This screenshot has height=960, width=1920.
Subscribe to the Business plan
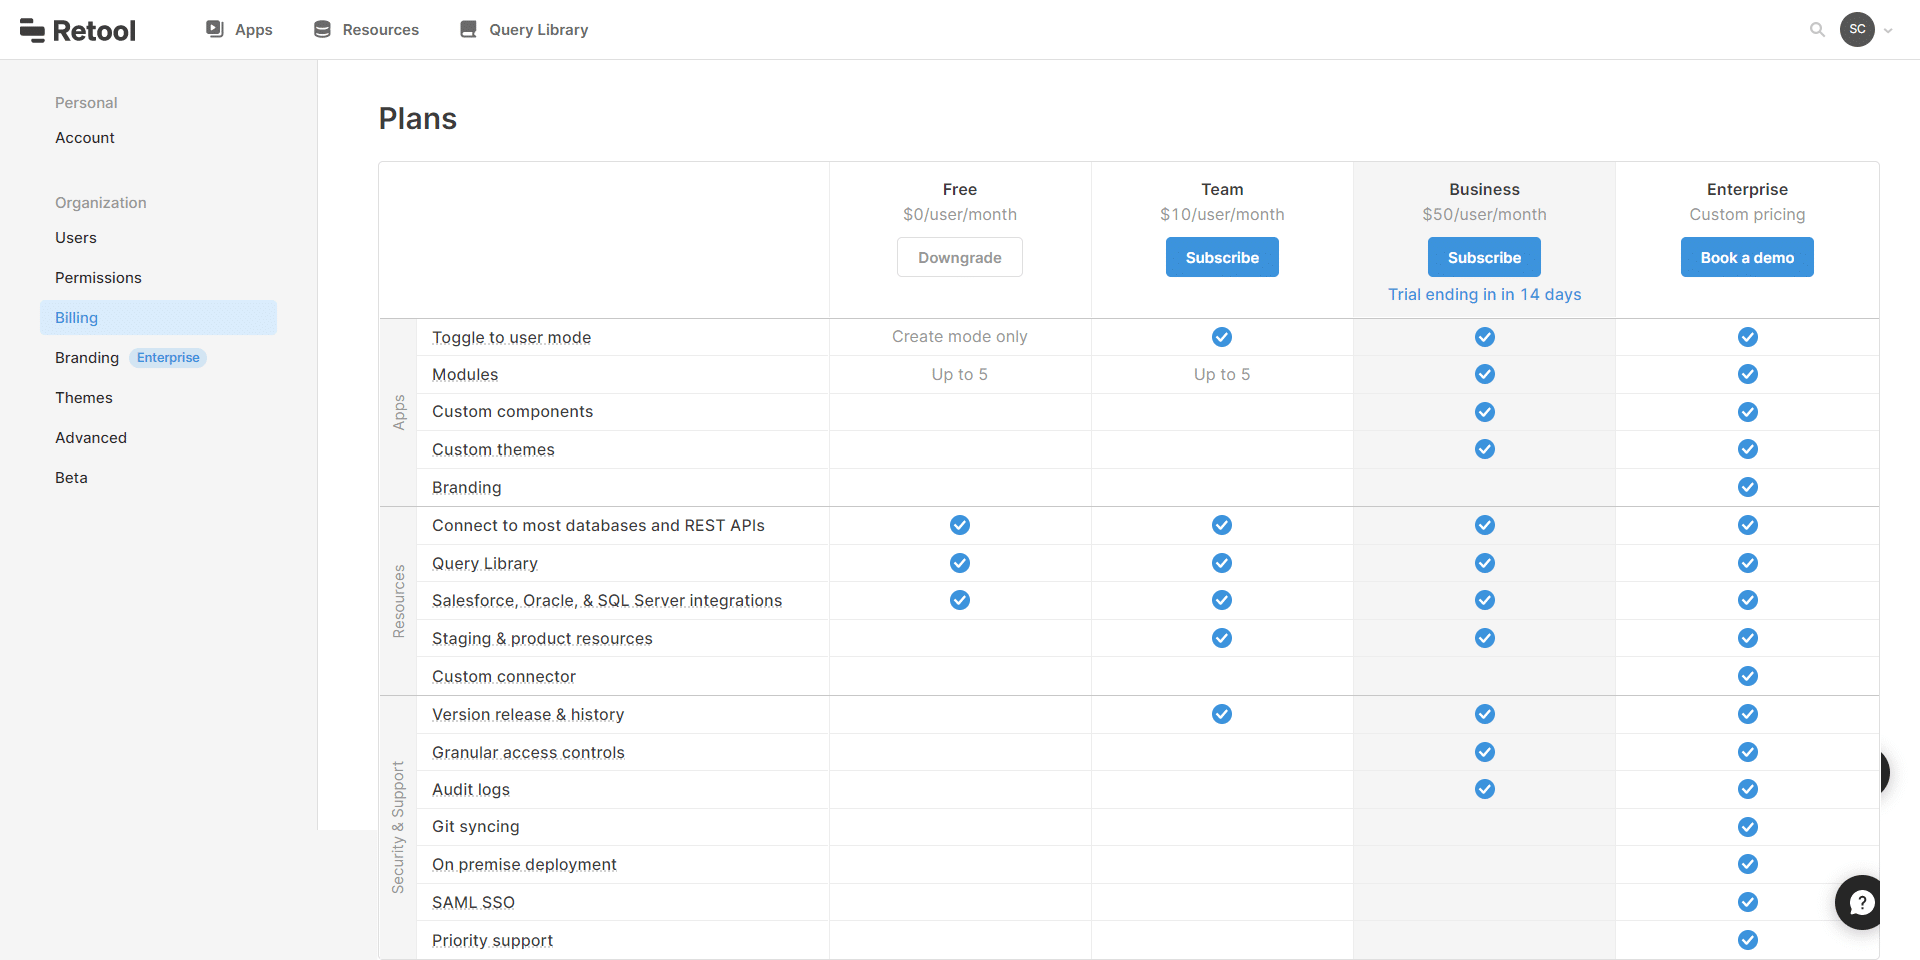[x=1484, y=257]
